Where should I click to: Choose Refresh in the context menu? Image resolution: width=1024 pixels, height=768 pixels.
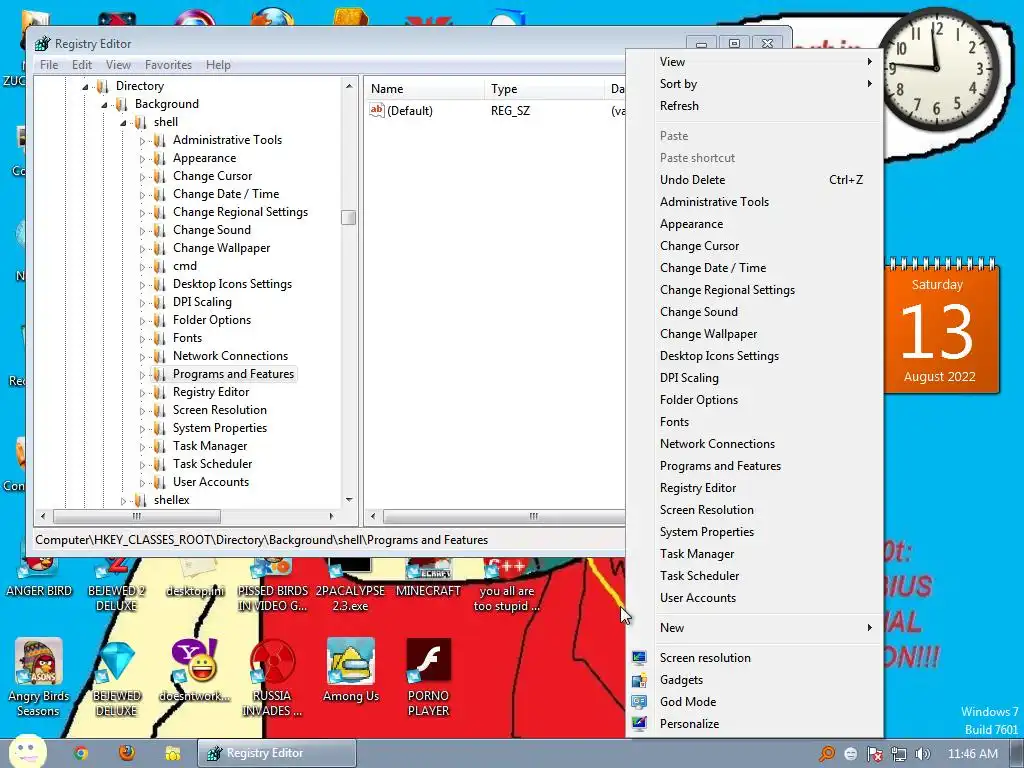click(x=754, y=106)
